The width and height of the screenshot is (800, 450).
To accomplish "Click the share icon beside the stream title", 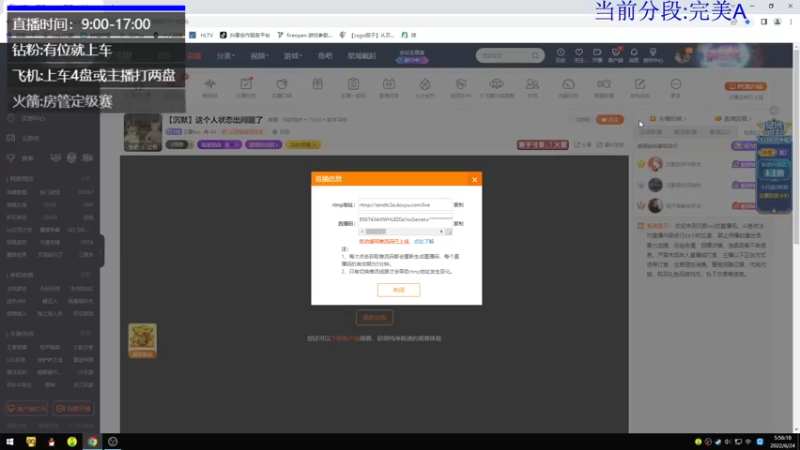I will coord(584,145).
